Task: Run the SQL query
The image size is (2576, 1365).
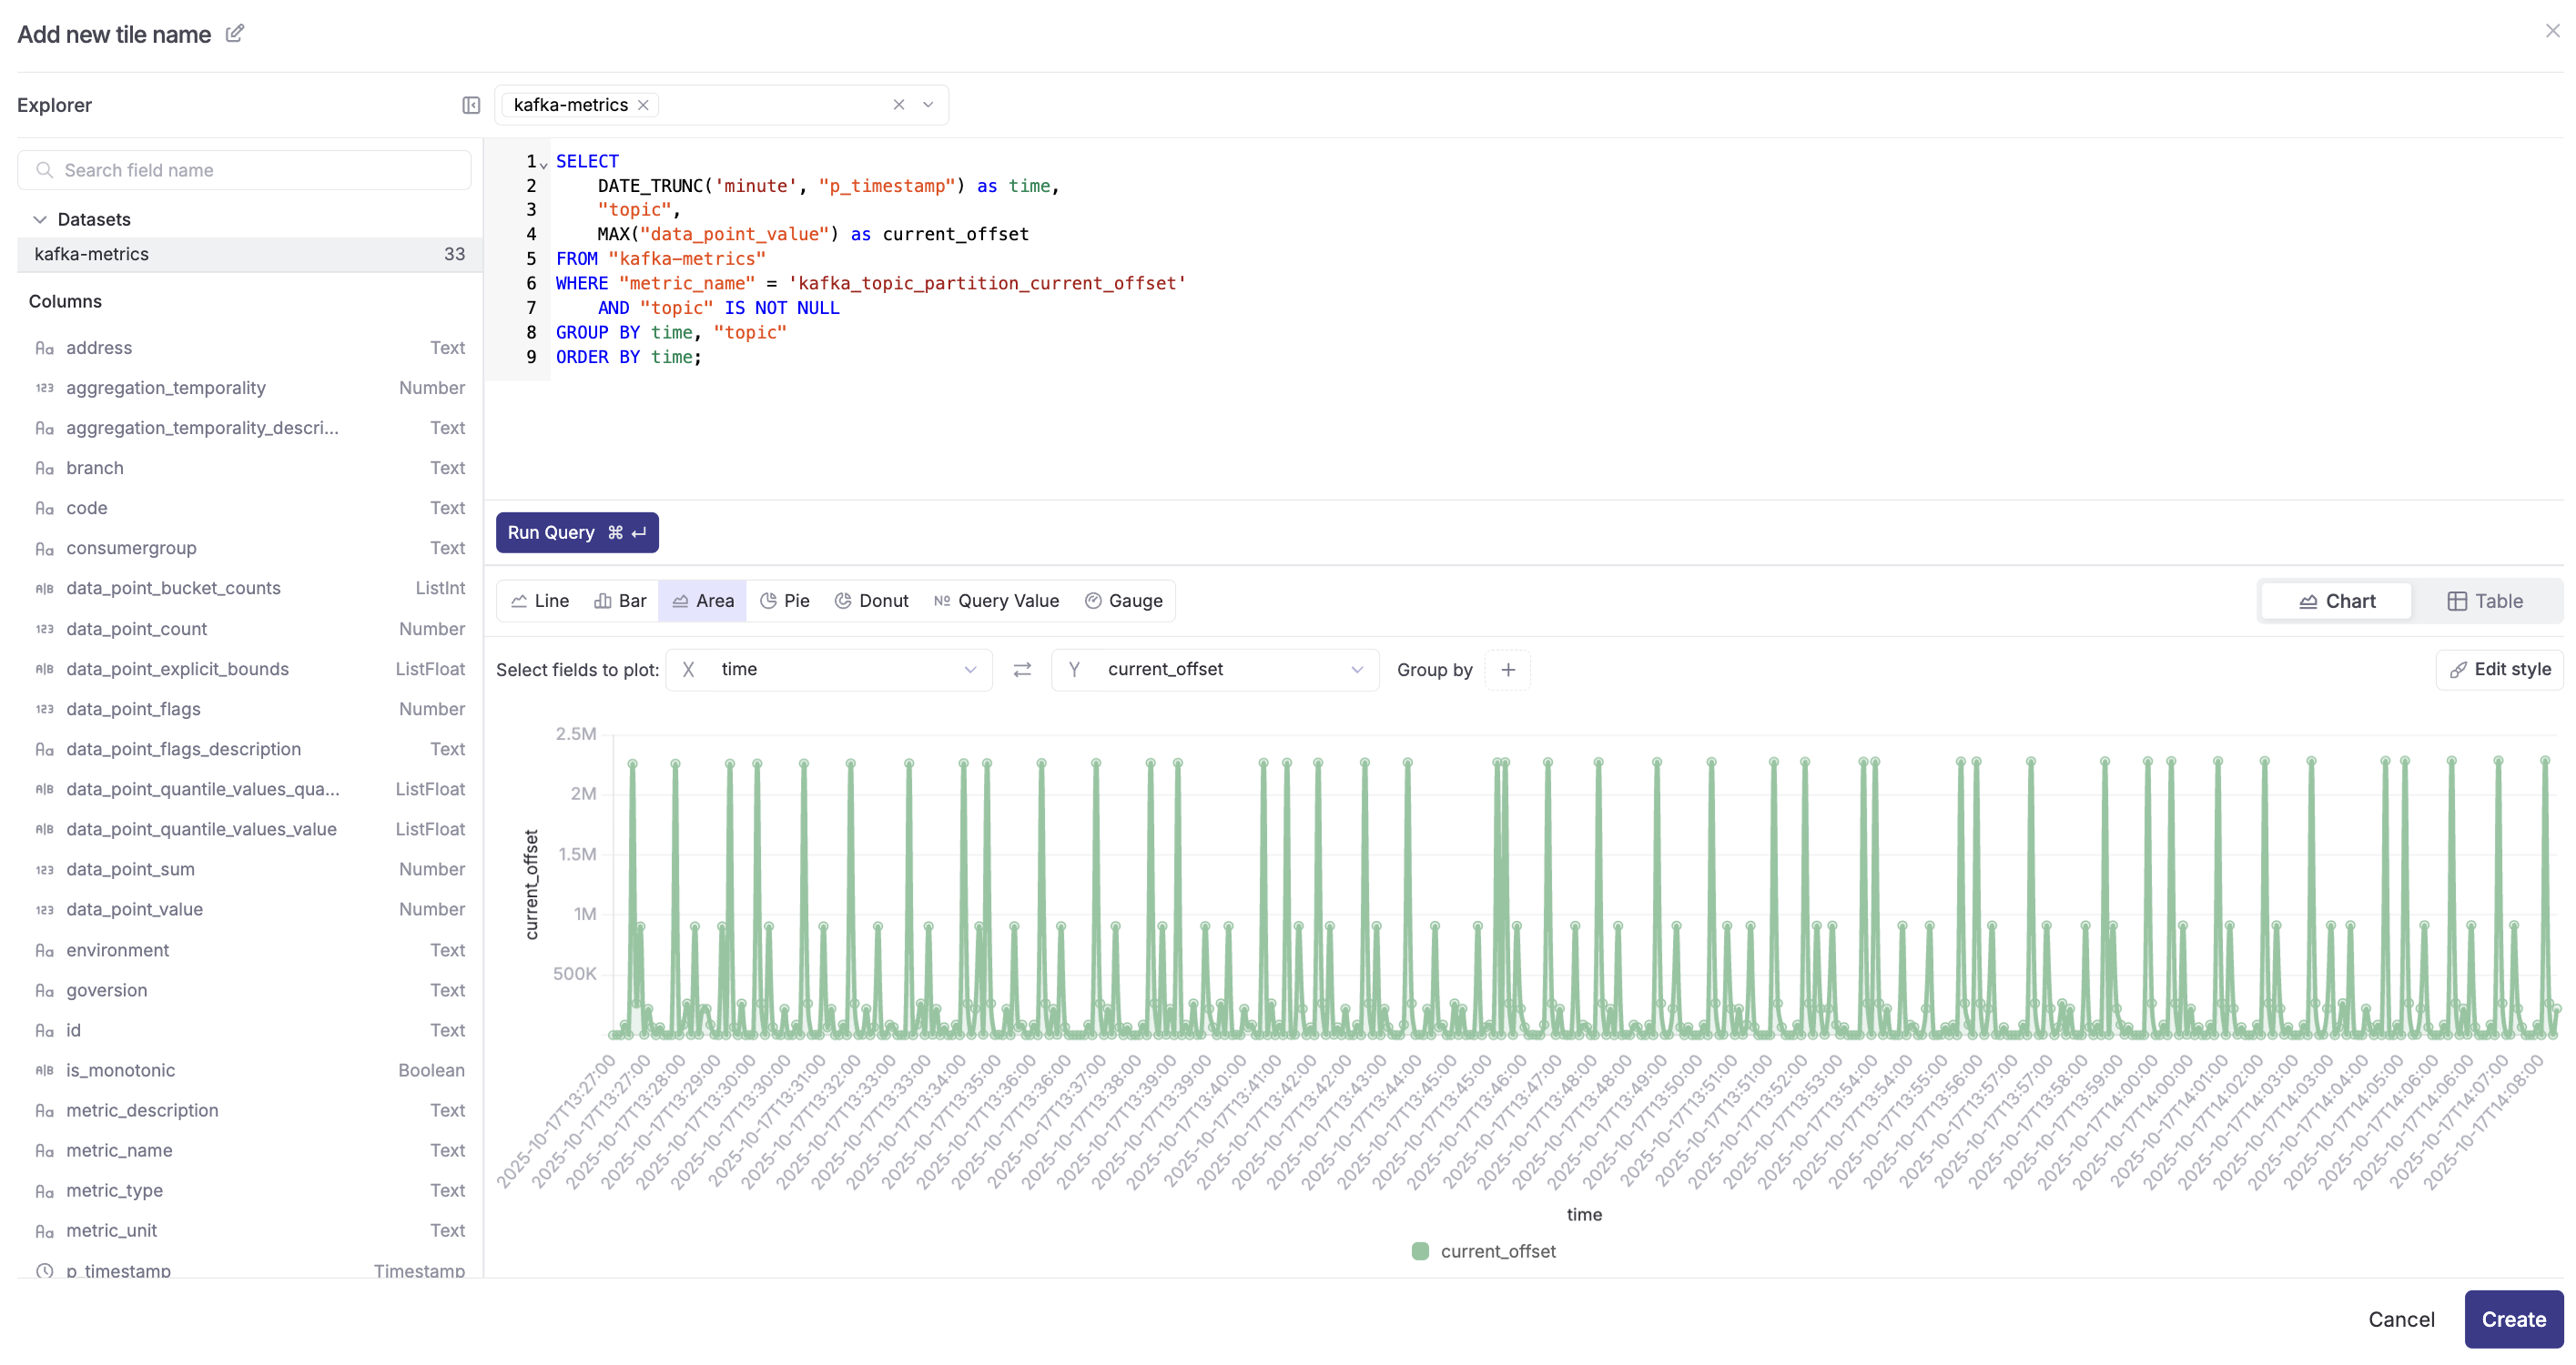Action: click(x=577, y=533)
